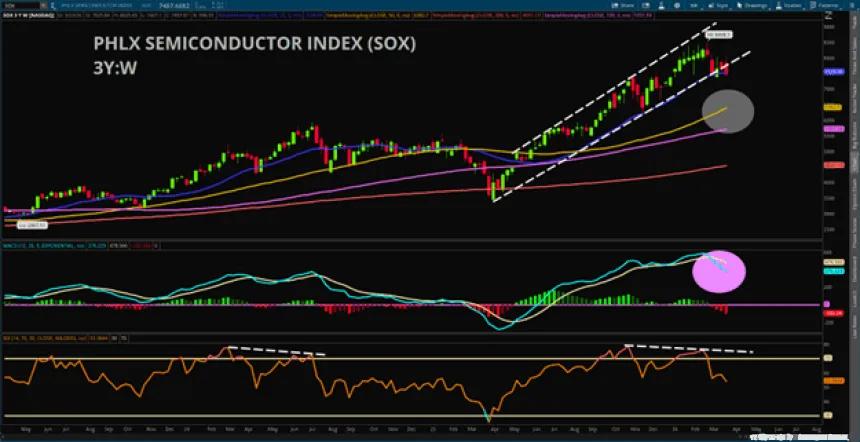Open the Patterns menu

coord(824,5)
